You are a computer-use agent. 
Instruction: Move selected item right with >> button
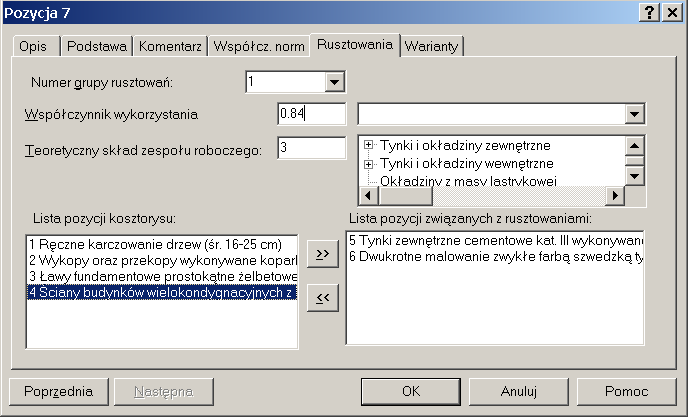(x=321, y=255)
